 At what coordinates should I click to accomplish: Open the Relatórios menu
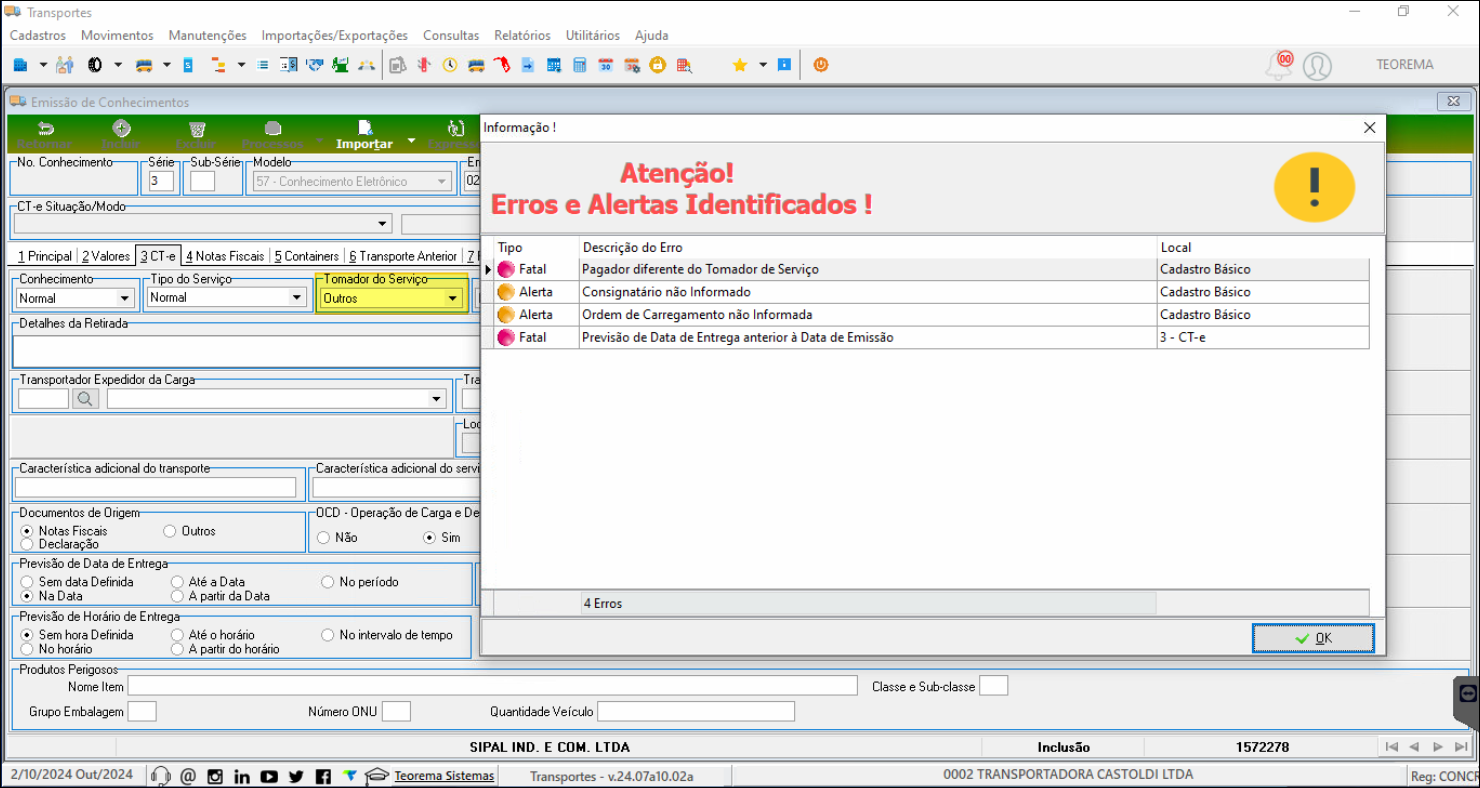pyautogui.click(x=522, y=35)
